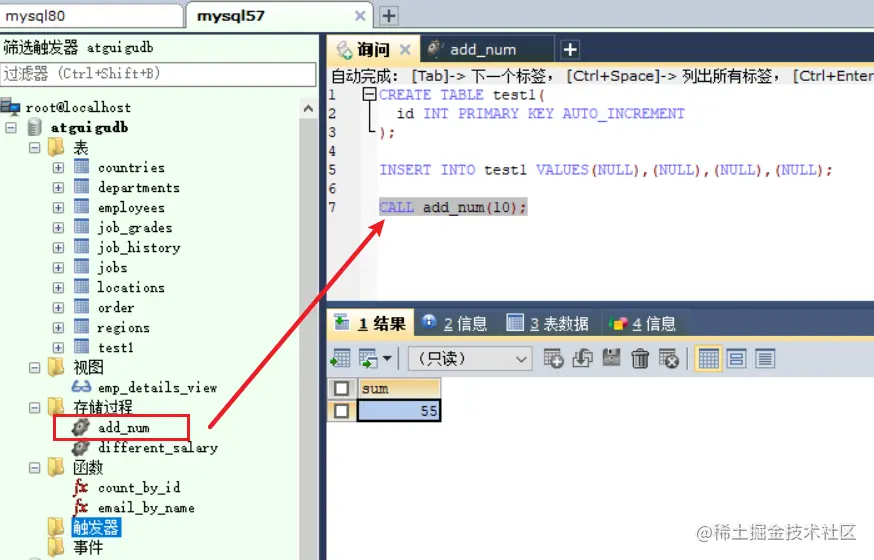Open the 只读 read-only mode dropdown

(x=470, y=358)
